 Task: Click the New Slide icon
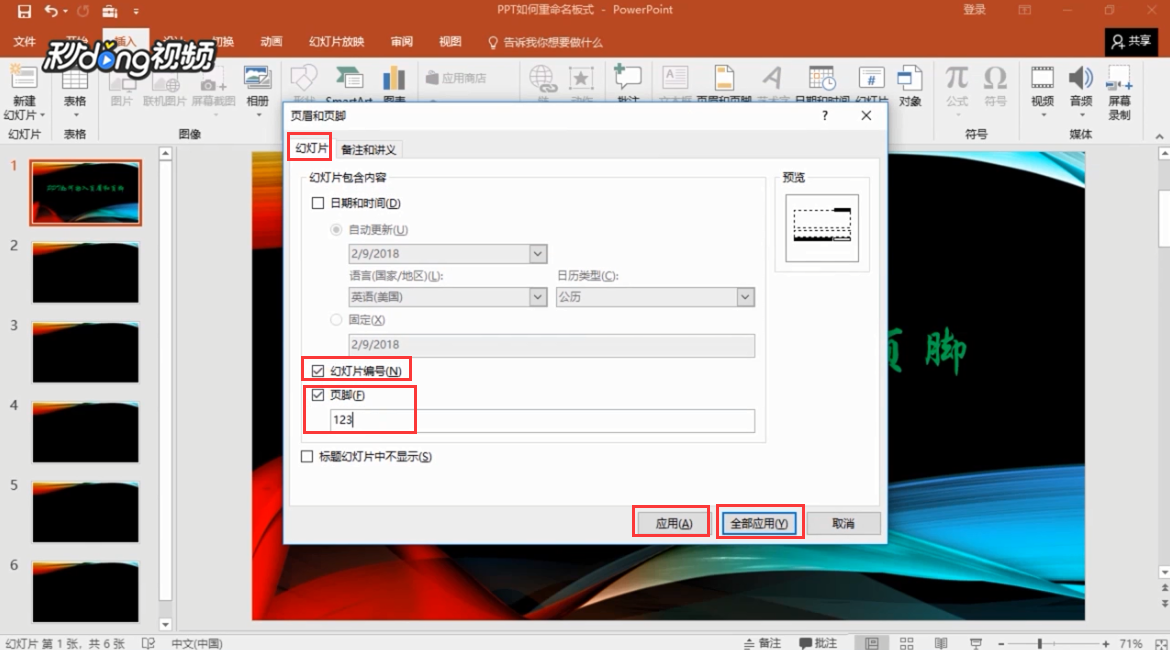point(24,78)
